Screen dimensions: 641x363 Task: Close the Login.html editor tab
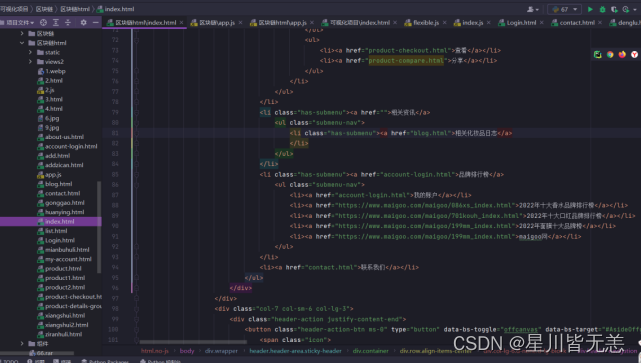[x=542, y=23]
